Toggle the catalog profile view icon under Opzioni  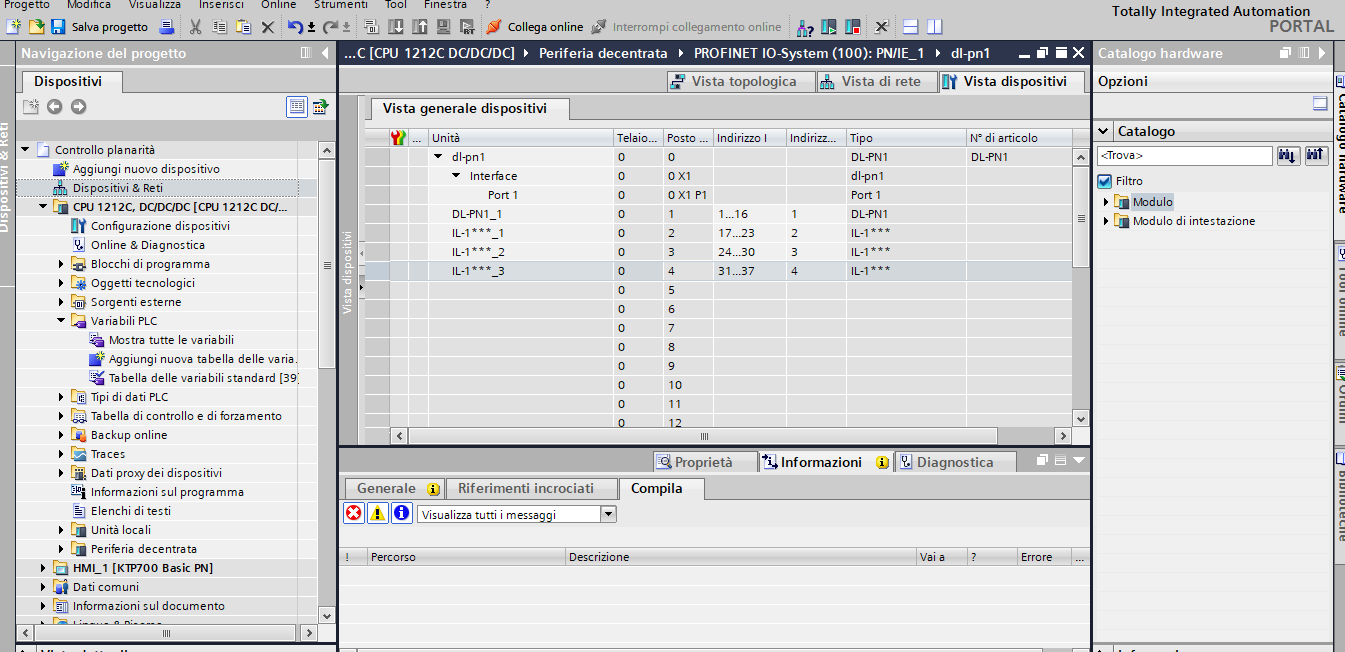click(1320, 103)
